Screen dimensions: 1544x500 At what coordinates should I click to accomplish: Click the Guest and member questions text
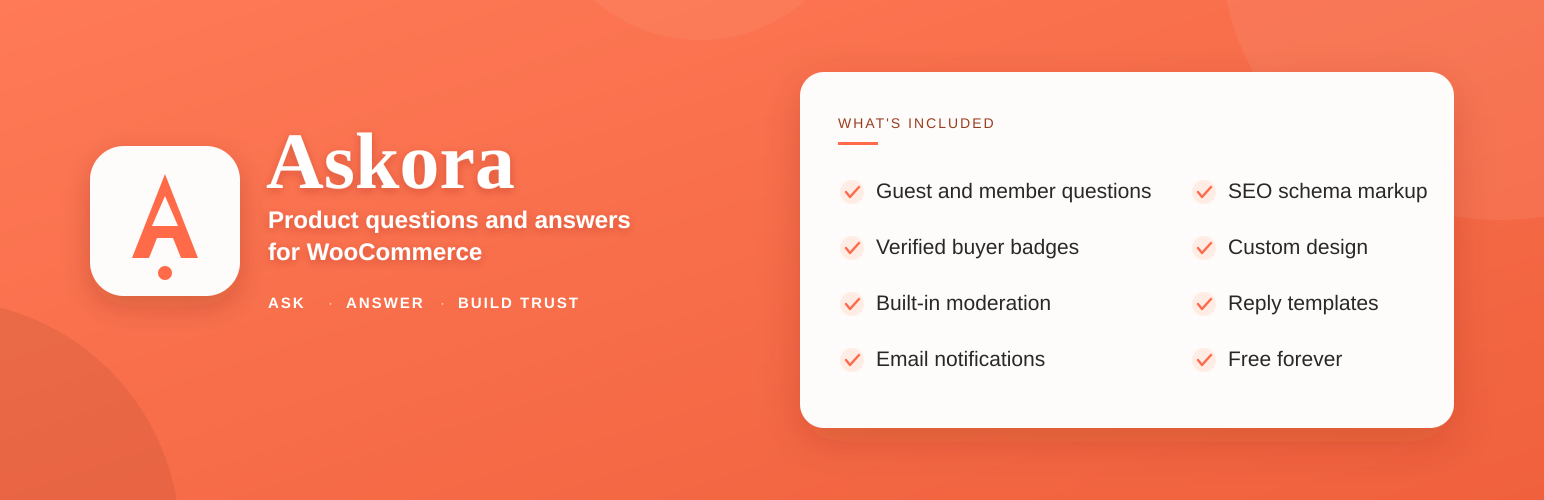1013,191
